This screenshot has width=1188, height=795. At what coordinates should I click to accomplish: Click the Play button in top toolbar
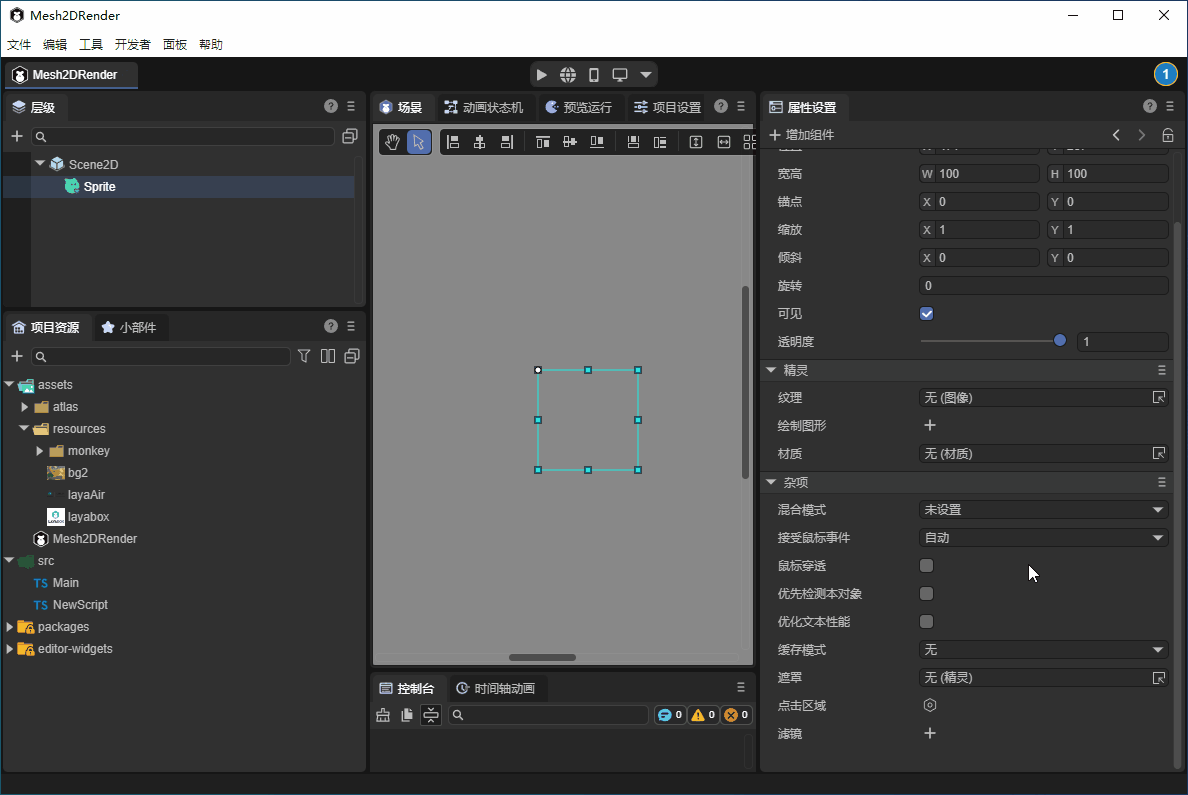coord(541,75)
